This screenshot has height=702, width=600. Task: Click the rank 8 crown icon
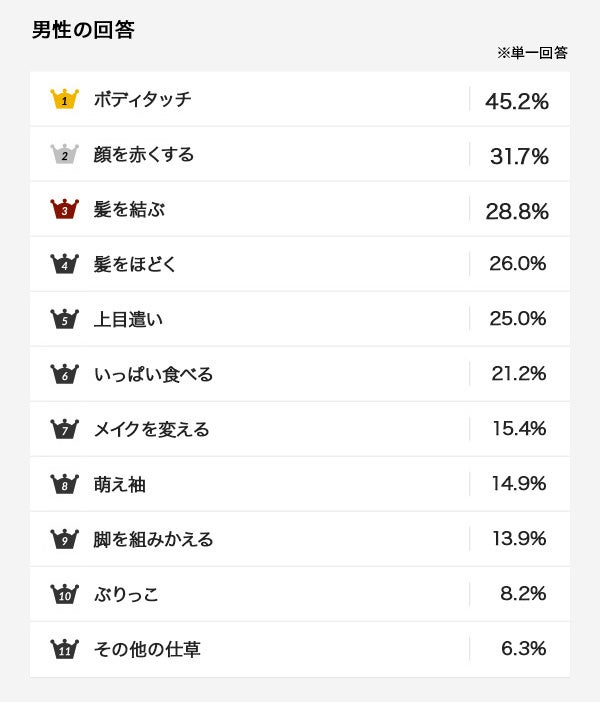(x=64, y=484)
